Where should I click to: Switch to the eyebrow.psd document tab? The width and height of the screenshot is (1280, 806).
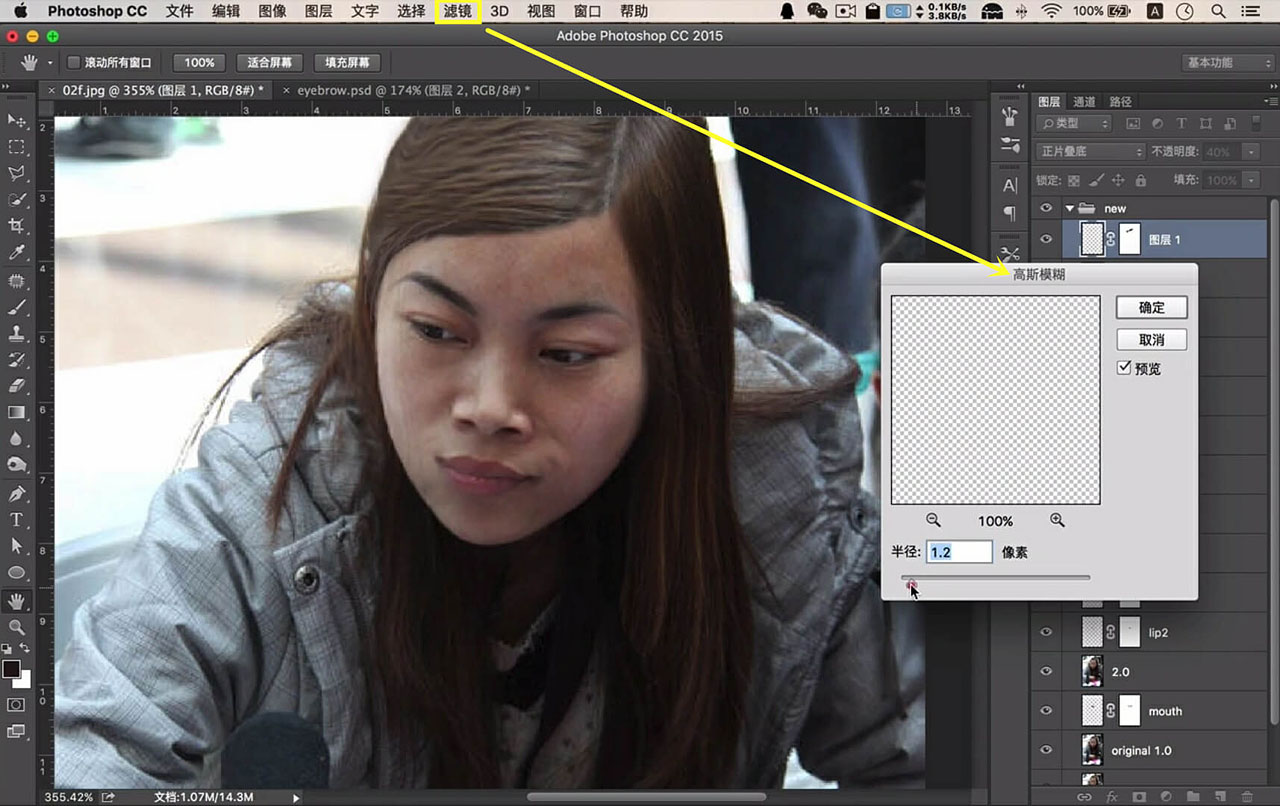point(406,90)
